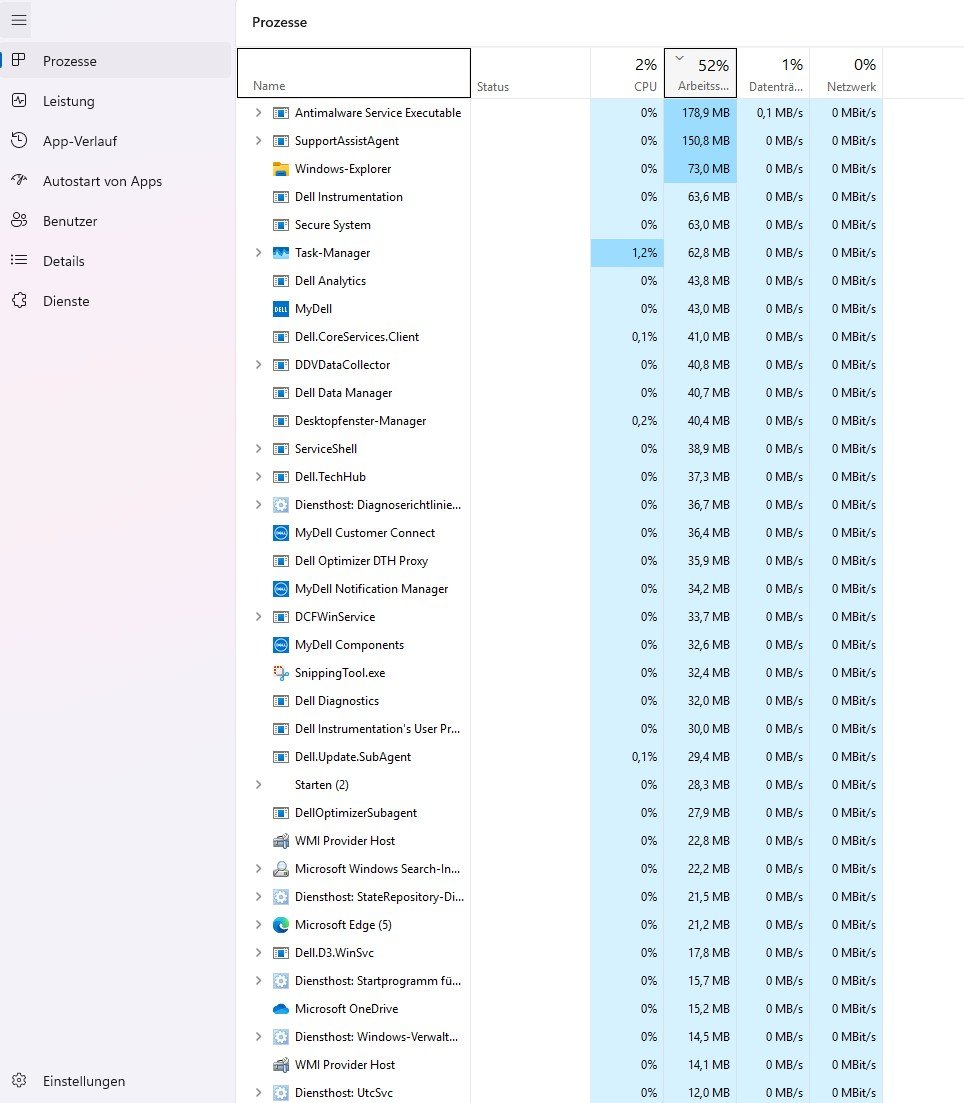Click the Leistung performance icon
The height and width of the screenshot is (1103, 964).
pyautogui.click(x=19, y=101)
